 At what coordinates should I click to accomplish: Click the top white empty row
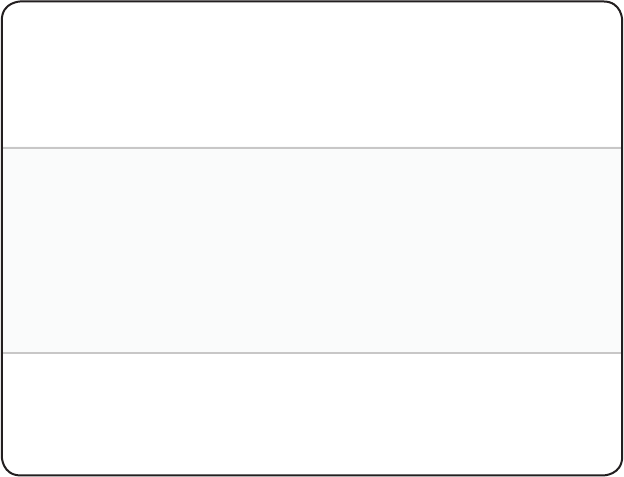click(312, 75)
